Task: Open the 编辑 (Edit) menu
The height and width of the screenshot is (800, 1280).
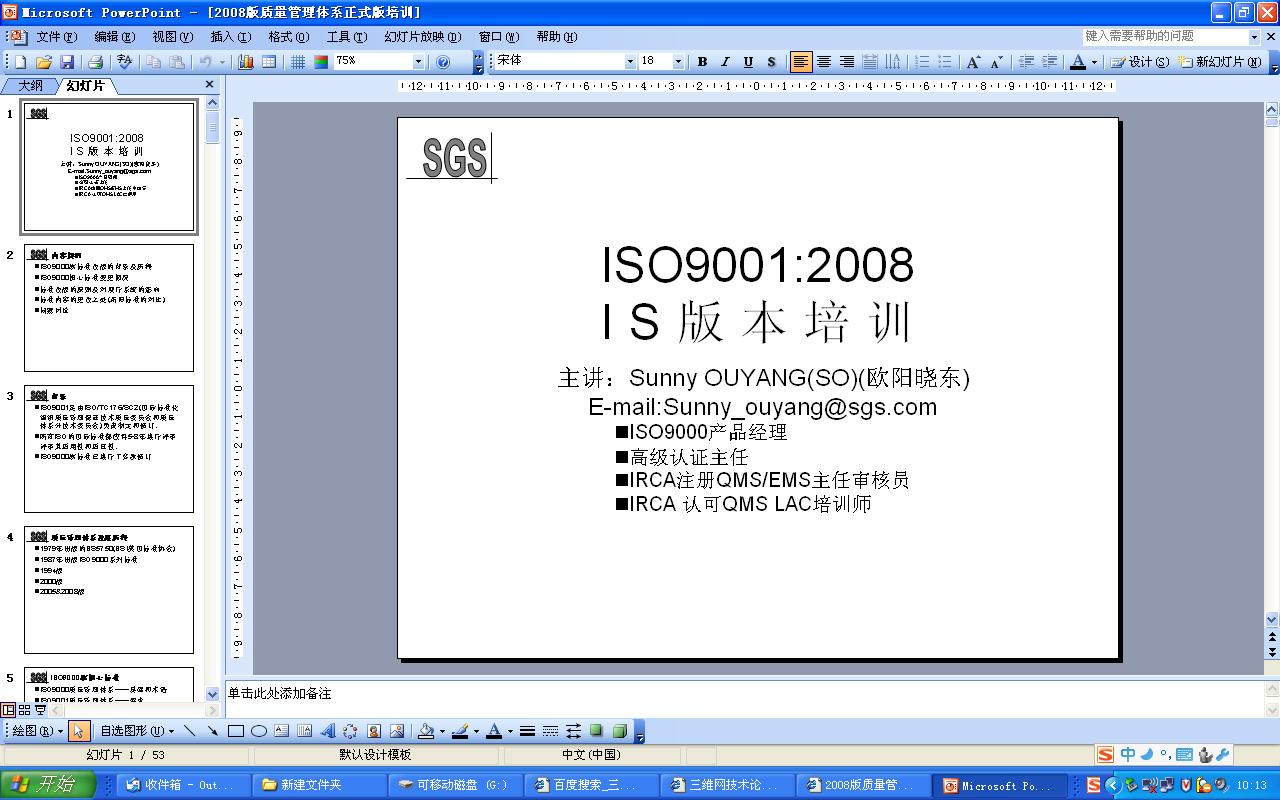Action: click(x=114, y=37)
